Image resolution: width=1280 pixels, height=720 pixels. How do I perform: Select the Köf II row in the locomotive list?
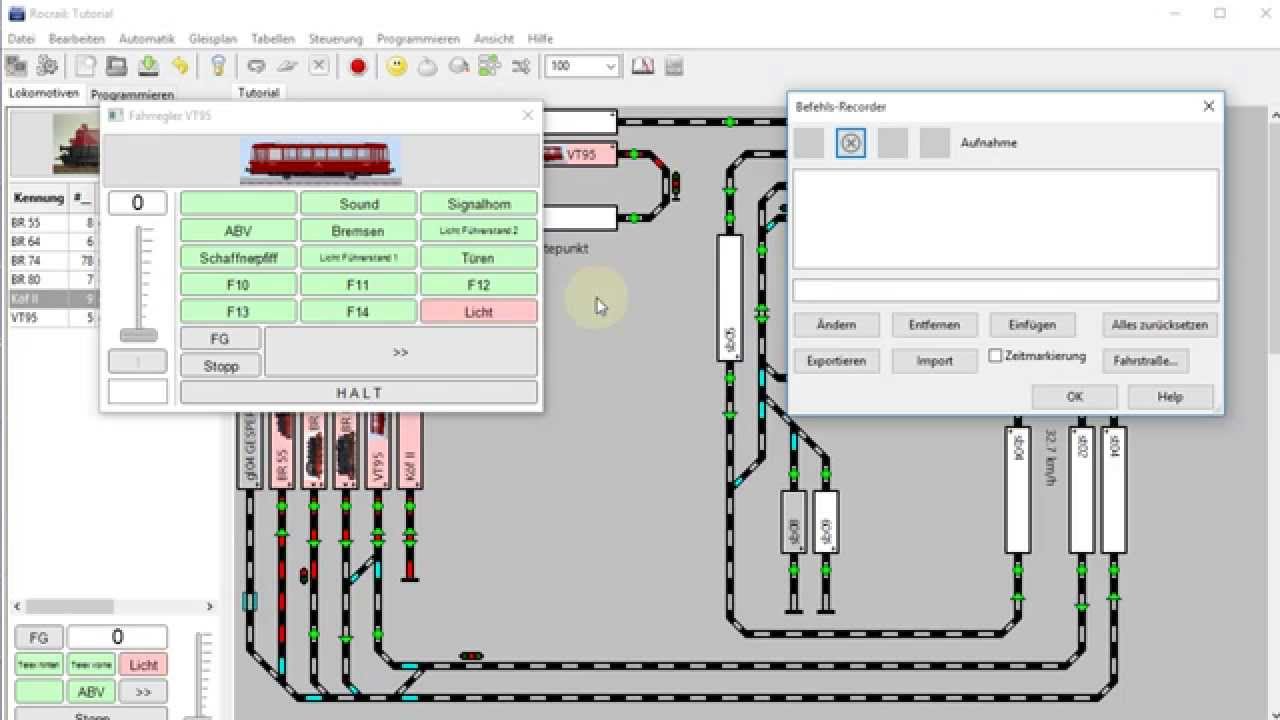54,299
